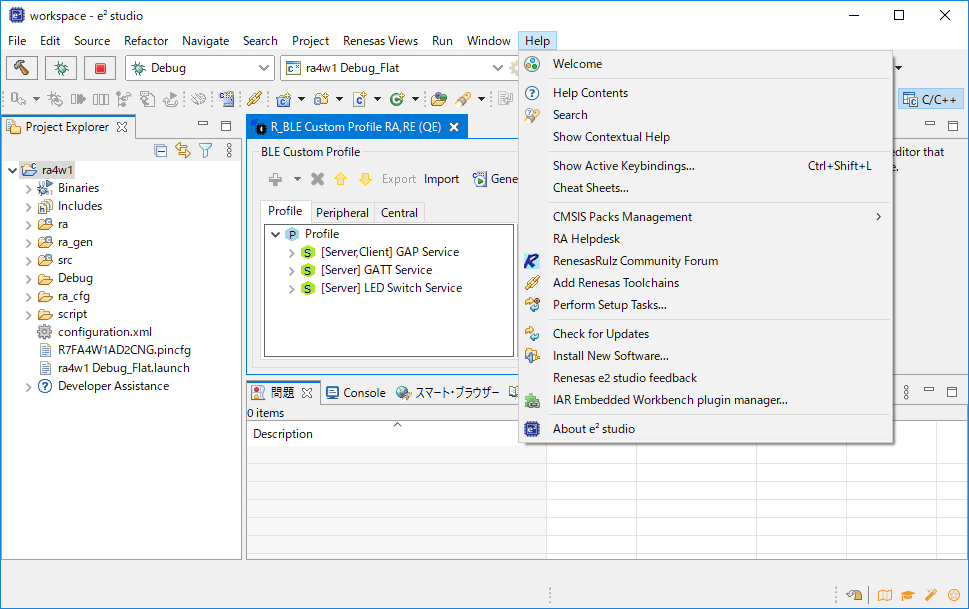Open the C/C++ perspective

[929, 100]
